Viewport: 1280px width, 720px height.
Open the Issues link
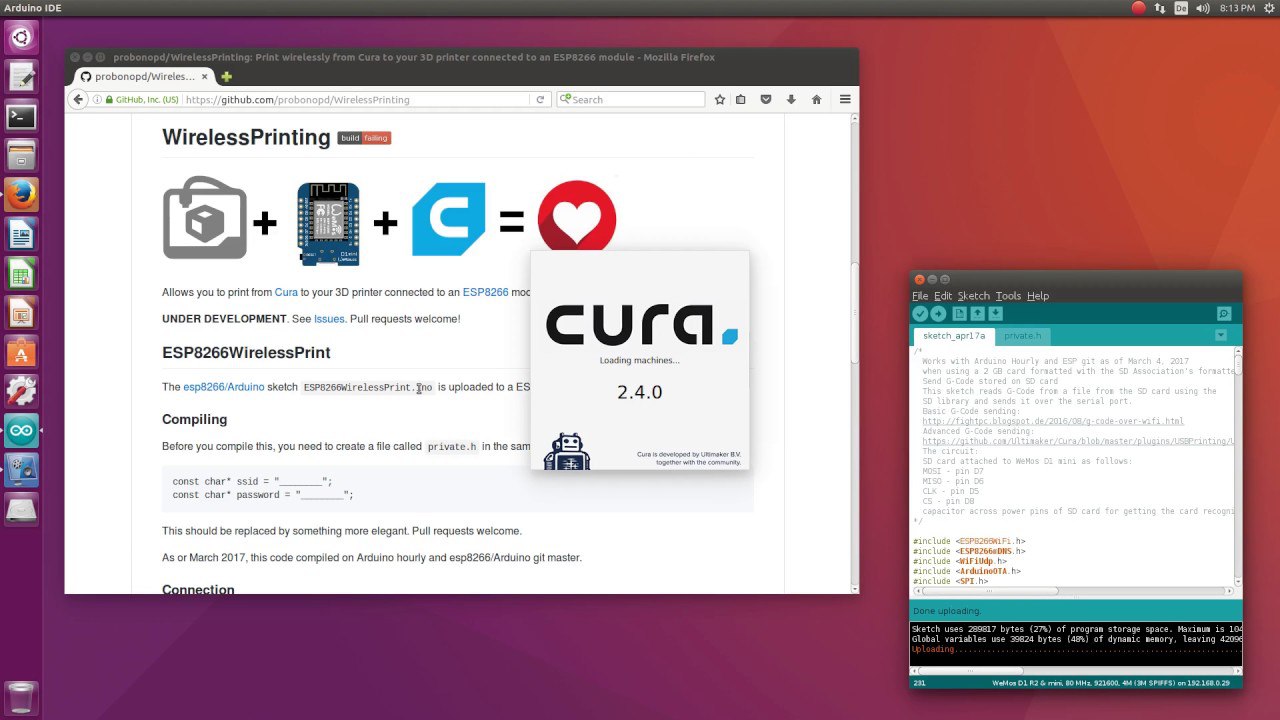click(x=329, y=319)
